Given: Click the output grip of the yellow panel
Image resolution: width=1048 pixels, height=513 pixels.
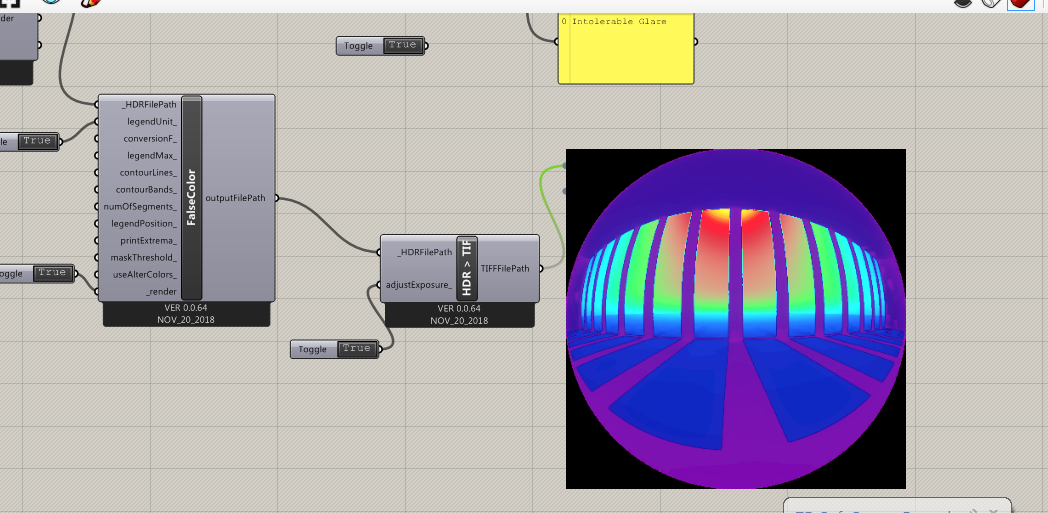Looking at the screenshot, I should (x=695, y=41).
